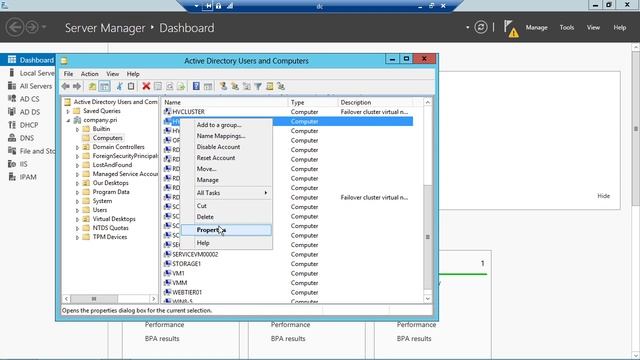Image resolution: width=640 pixels, height=360 pixels.
Task: Toggle the Show/Hide Action Pane icon
Action: tap(208, 86)
